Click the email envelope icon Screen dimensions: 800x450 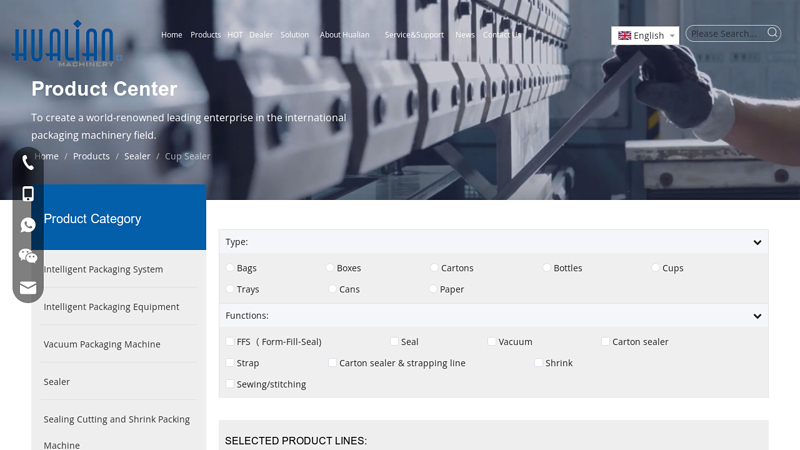(x=28, y=287)
